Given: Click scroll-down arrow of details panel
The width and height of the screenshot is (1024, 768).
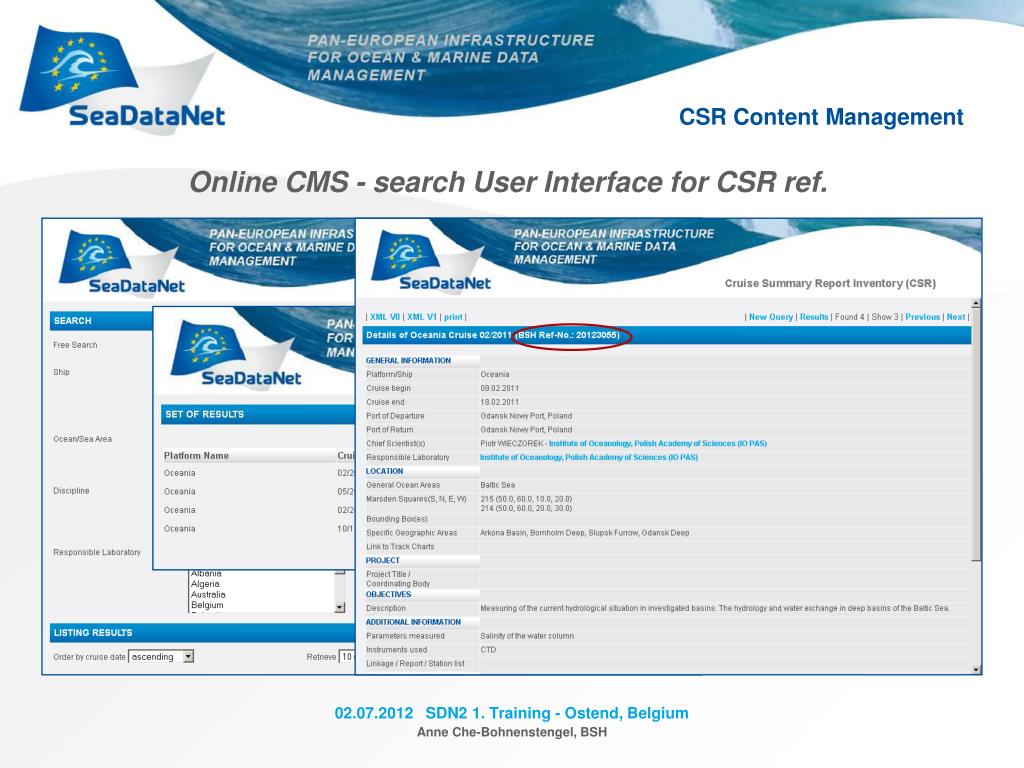Looking at the screenshot, I should (x=976, y=669).
